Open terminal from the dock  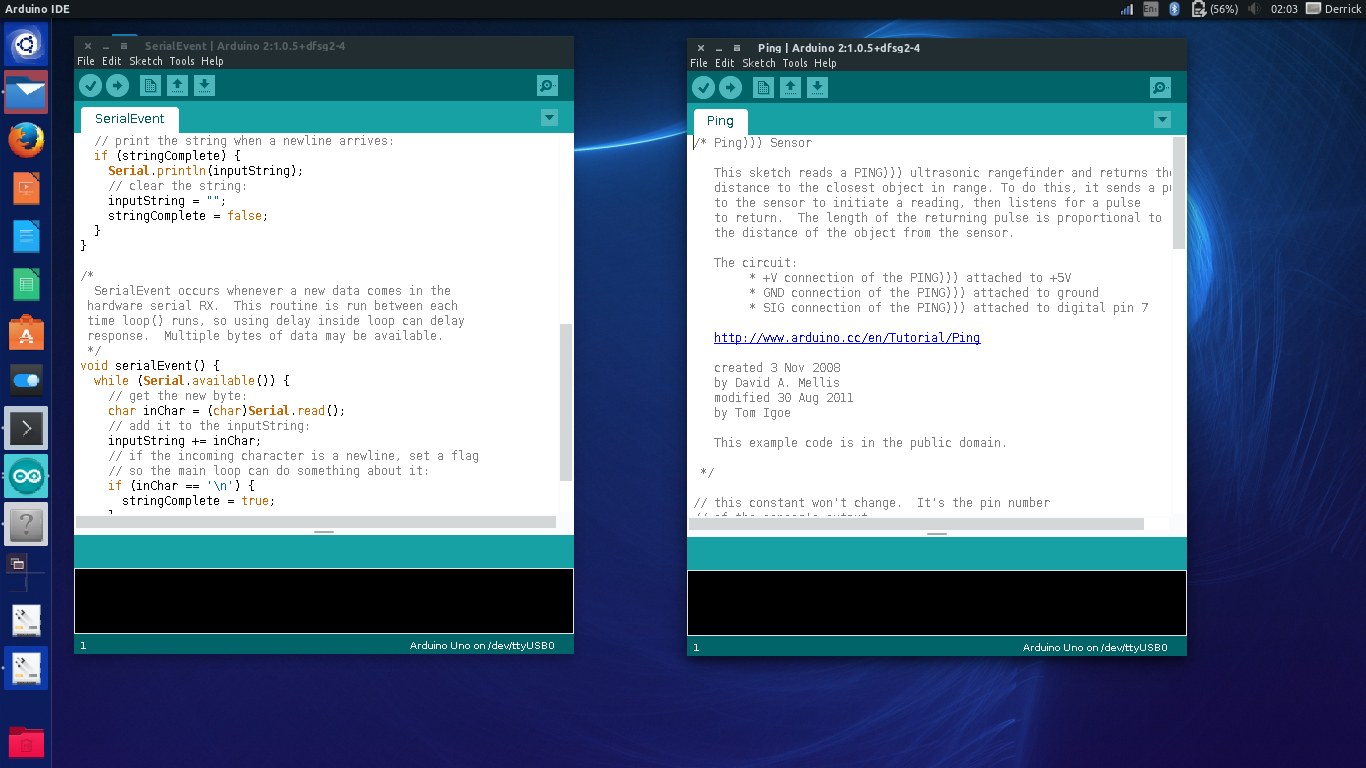tap(26, 428)
